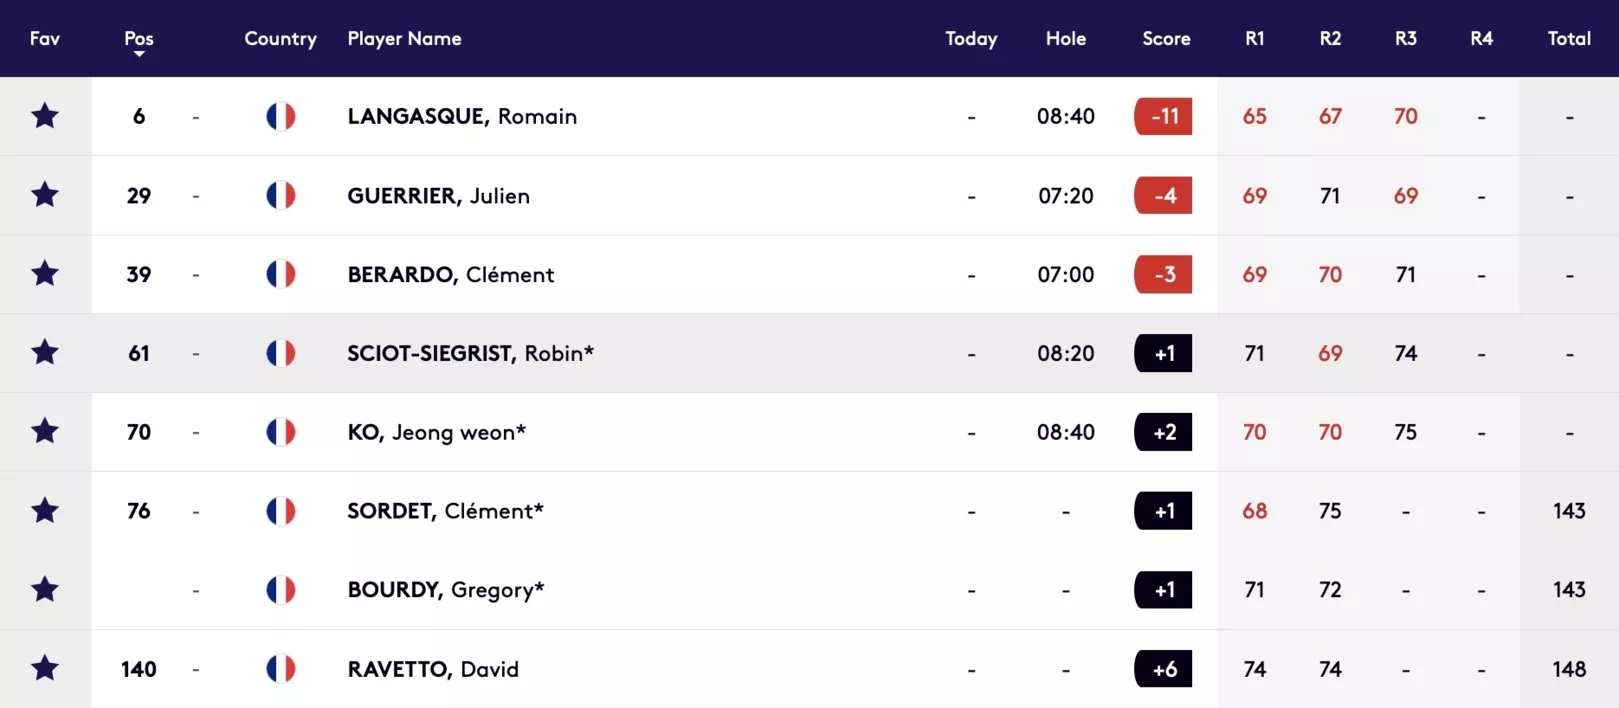Sort by the Pos column arrow

139,54
